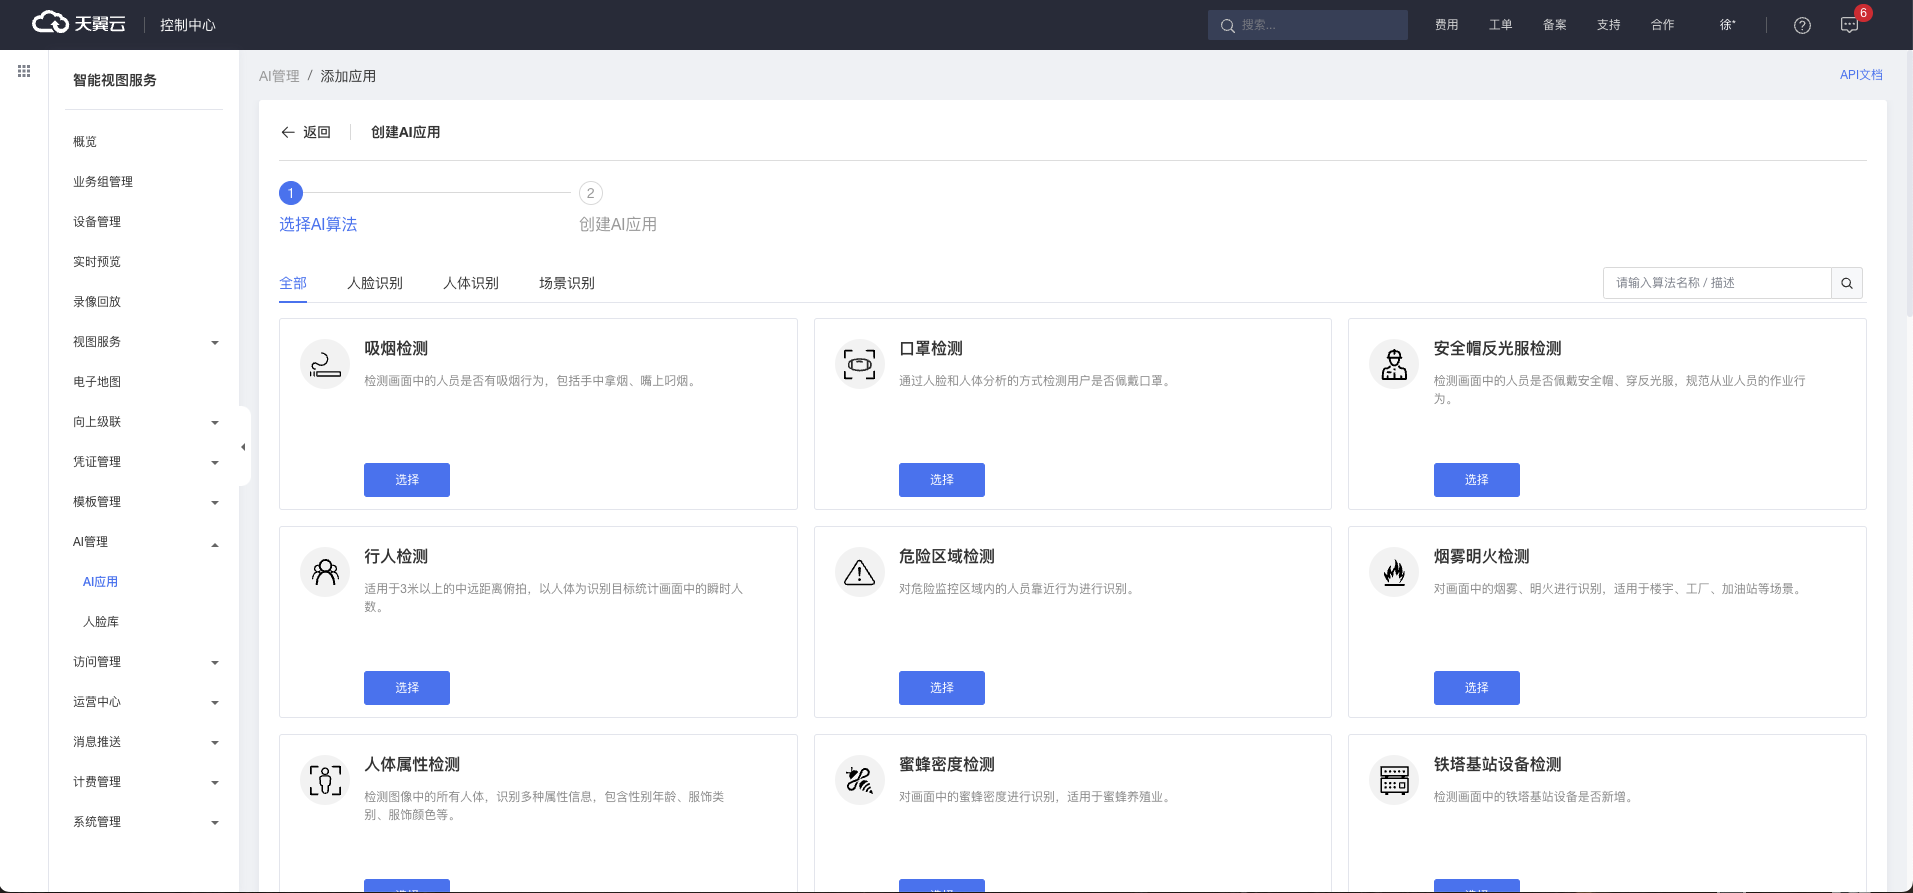This screenshot has height=893, width=1913.
Task: Click the pedestrian detection people icon
Action: tap(325, 572)
